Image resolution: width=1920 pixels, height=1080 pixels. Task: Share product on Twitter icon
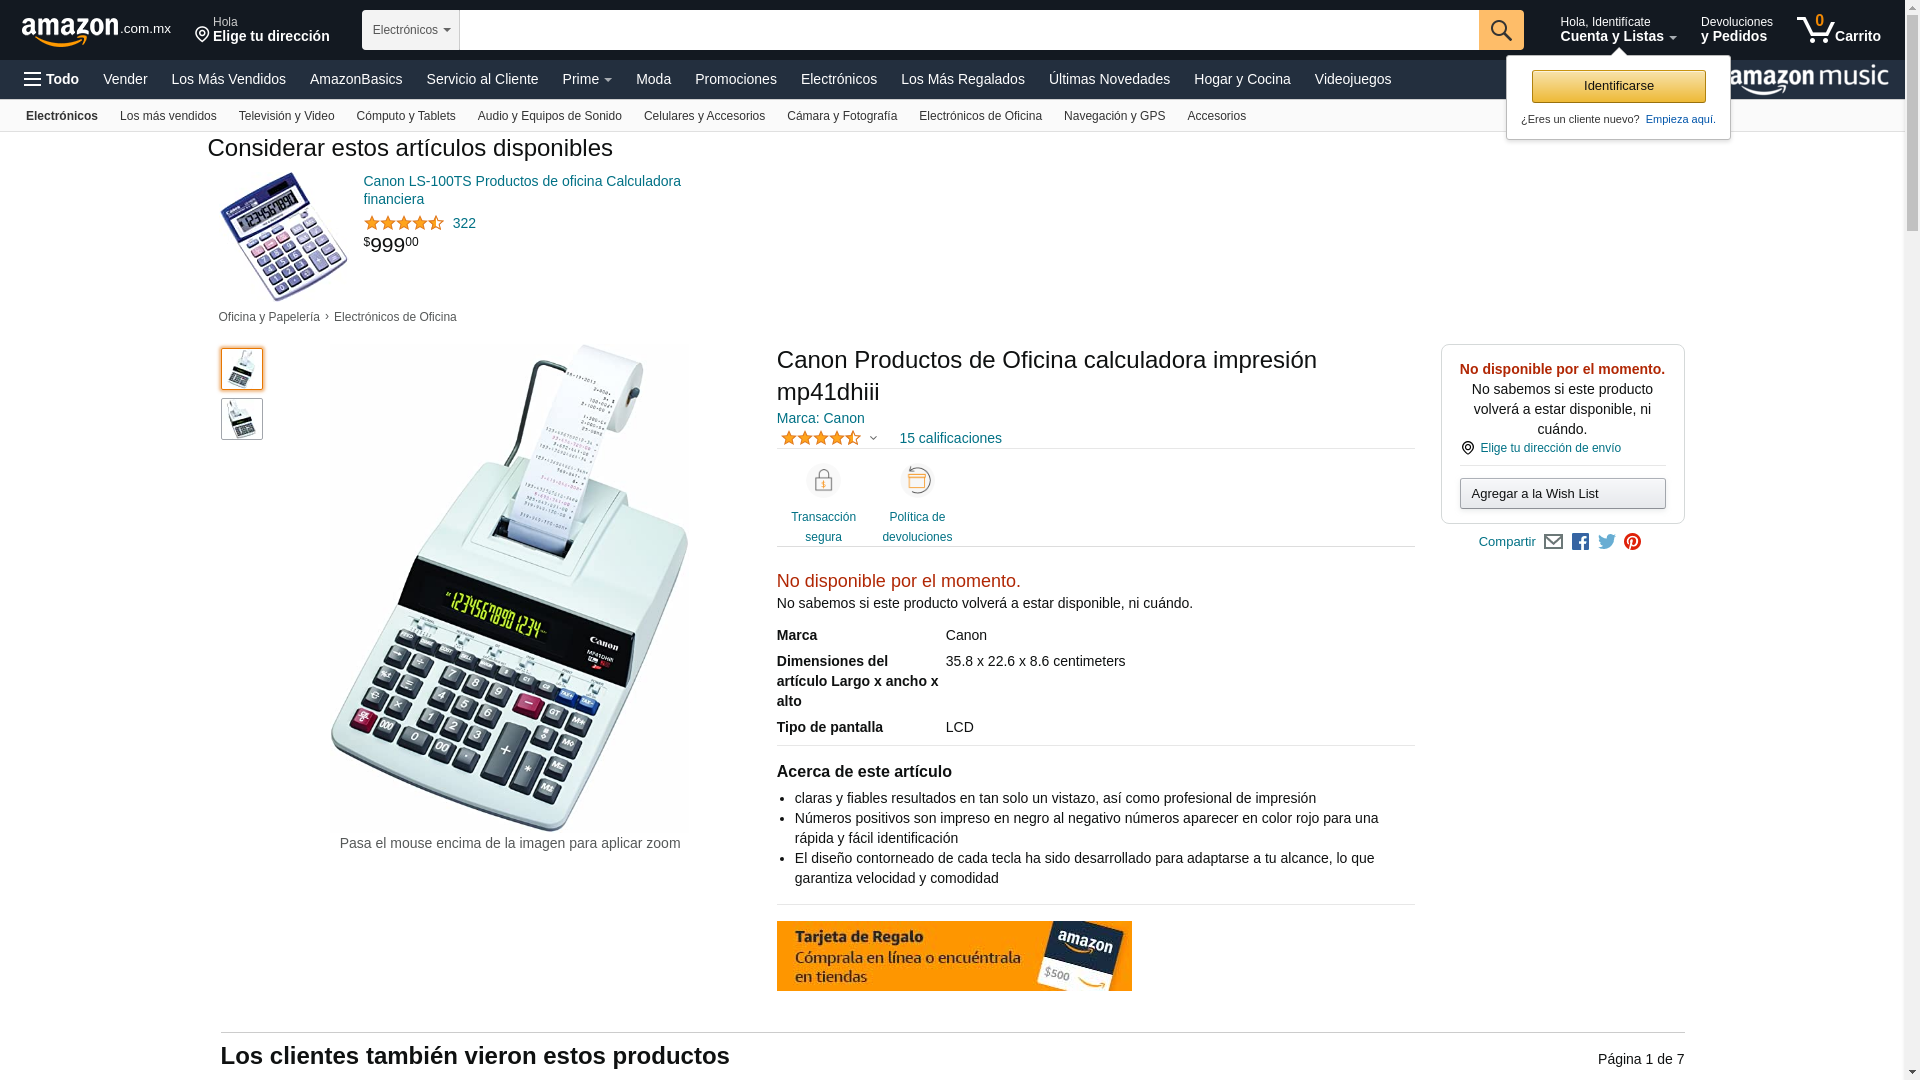point(1607,542)
